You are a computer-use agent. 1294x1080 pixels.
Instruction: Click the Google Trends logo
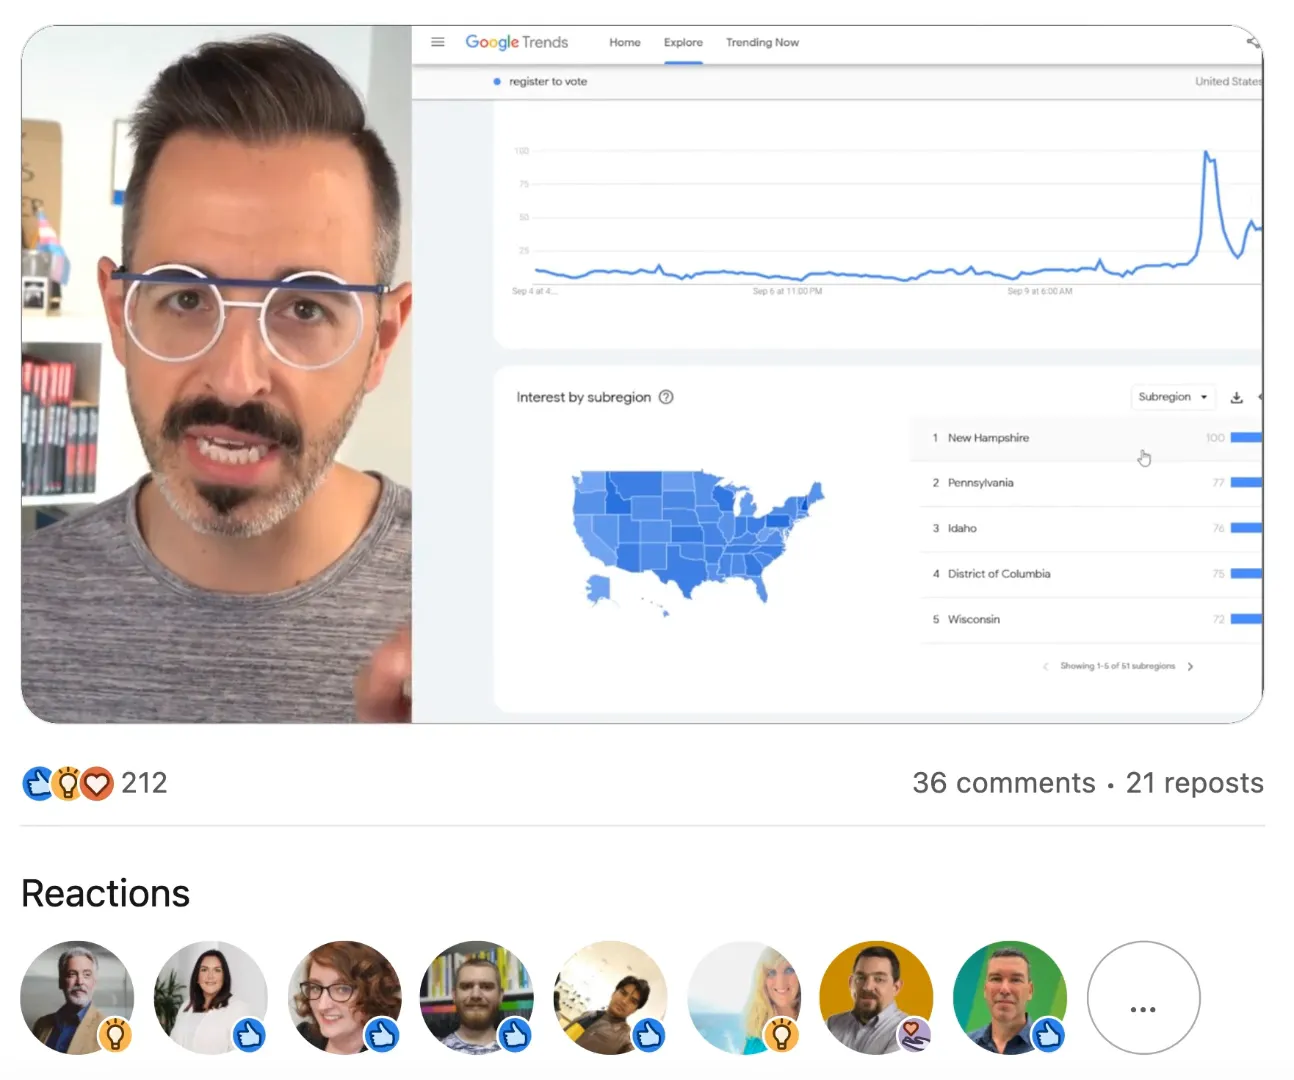[516, 42]
